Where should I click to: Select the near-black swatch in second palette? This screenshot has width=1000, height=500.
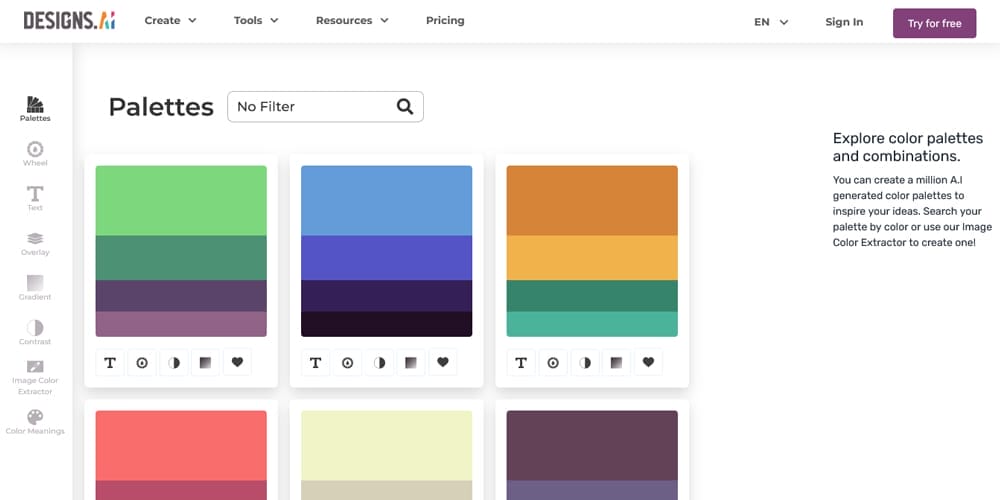pos(386,324)
